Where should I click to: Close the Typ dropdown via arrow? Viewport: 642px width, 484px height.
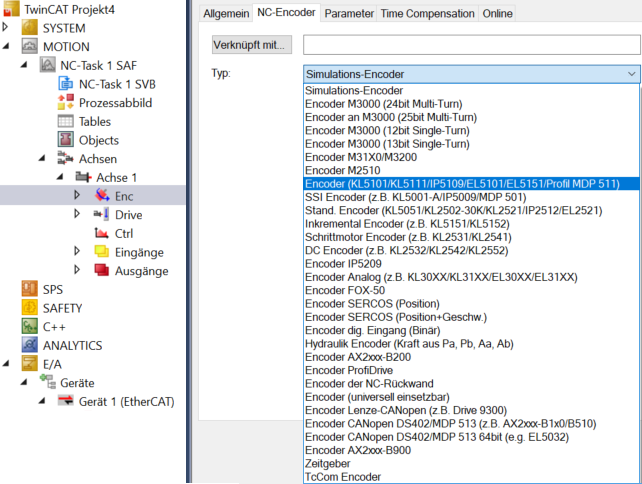[630, 74]
